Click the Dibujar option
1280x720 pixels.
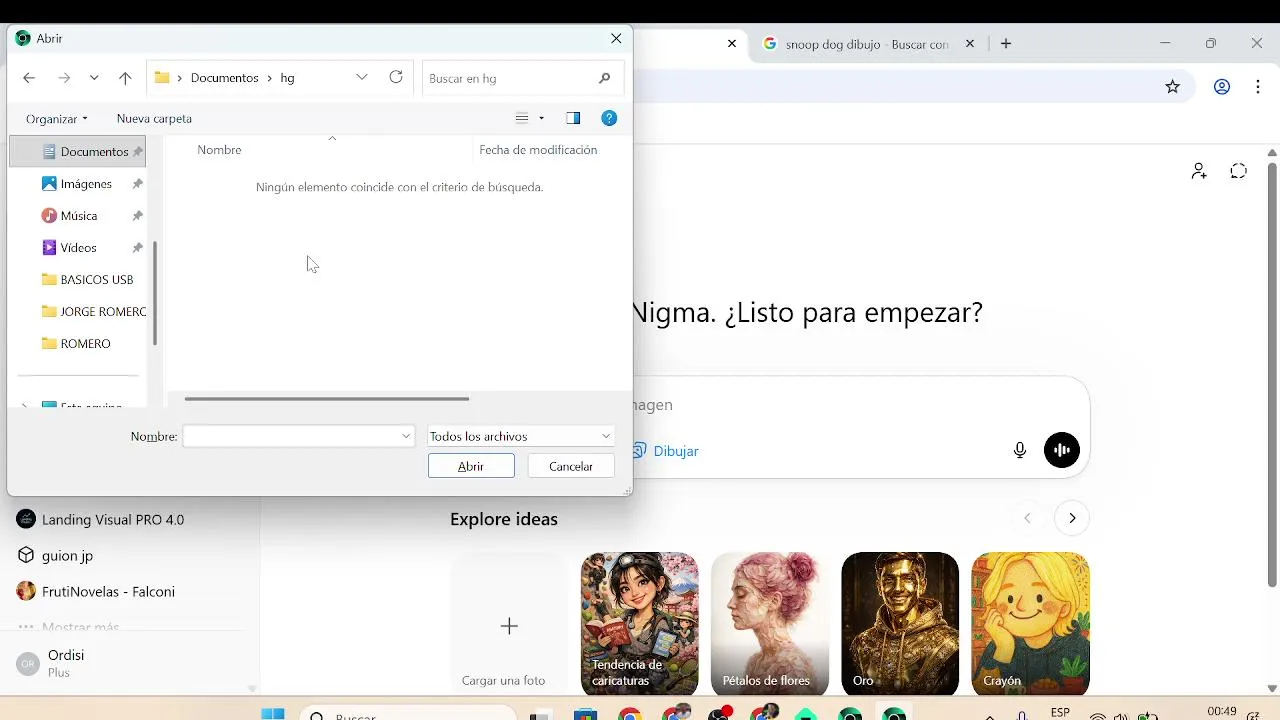coord(666,451)
